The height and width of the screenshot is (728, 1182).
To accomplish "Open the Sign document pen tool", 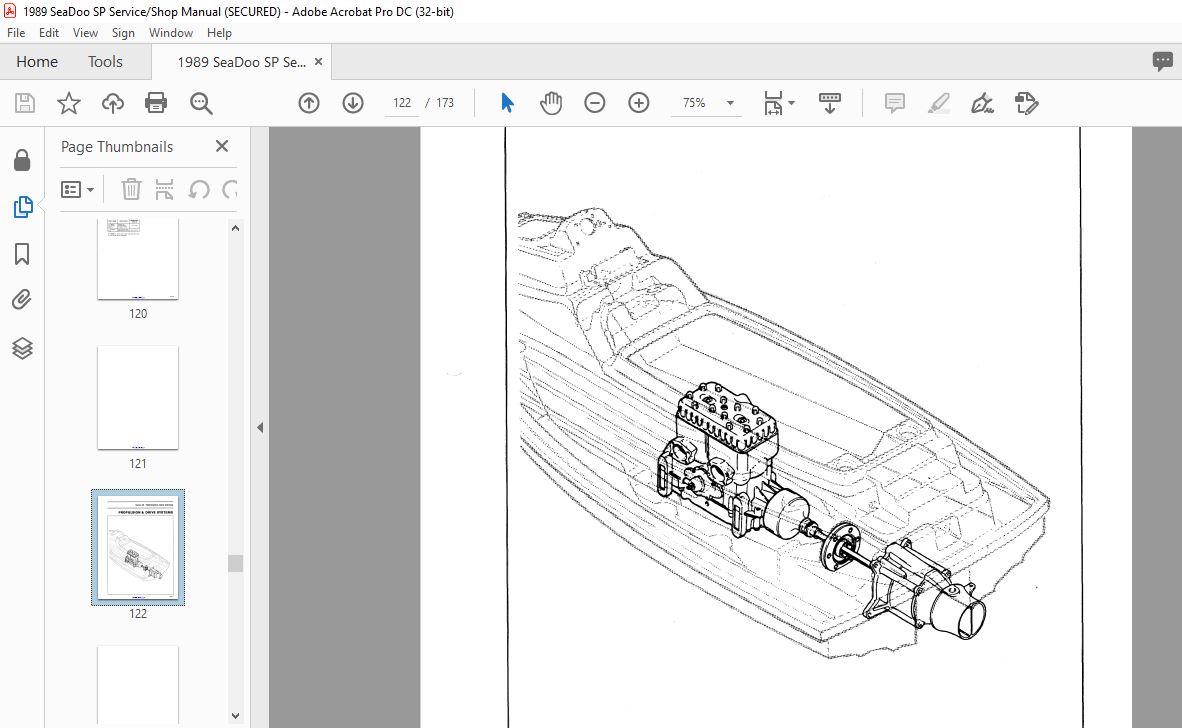I will [x=982, y=103].
